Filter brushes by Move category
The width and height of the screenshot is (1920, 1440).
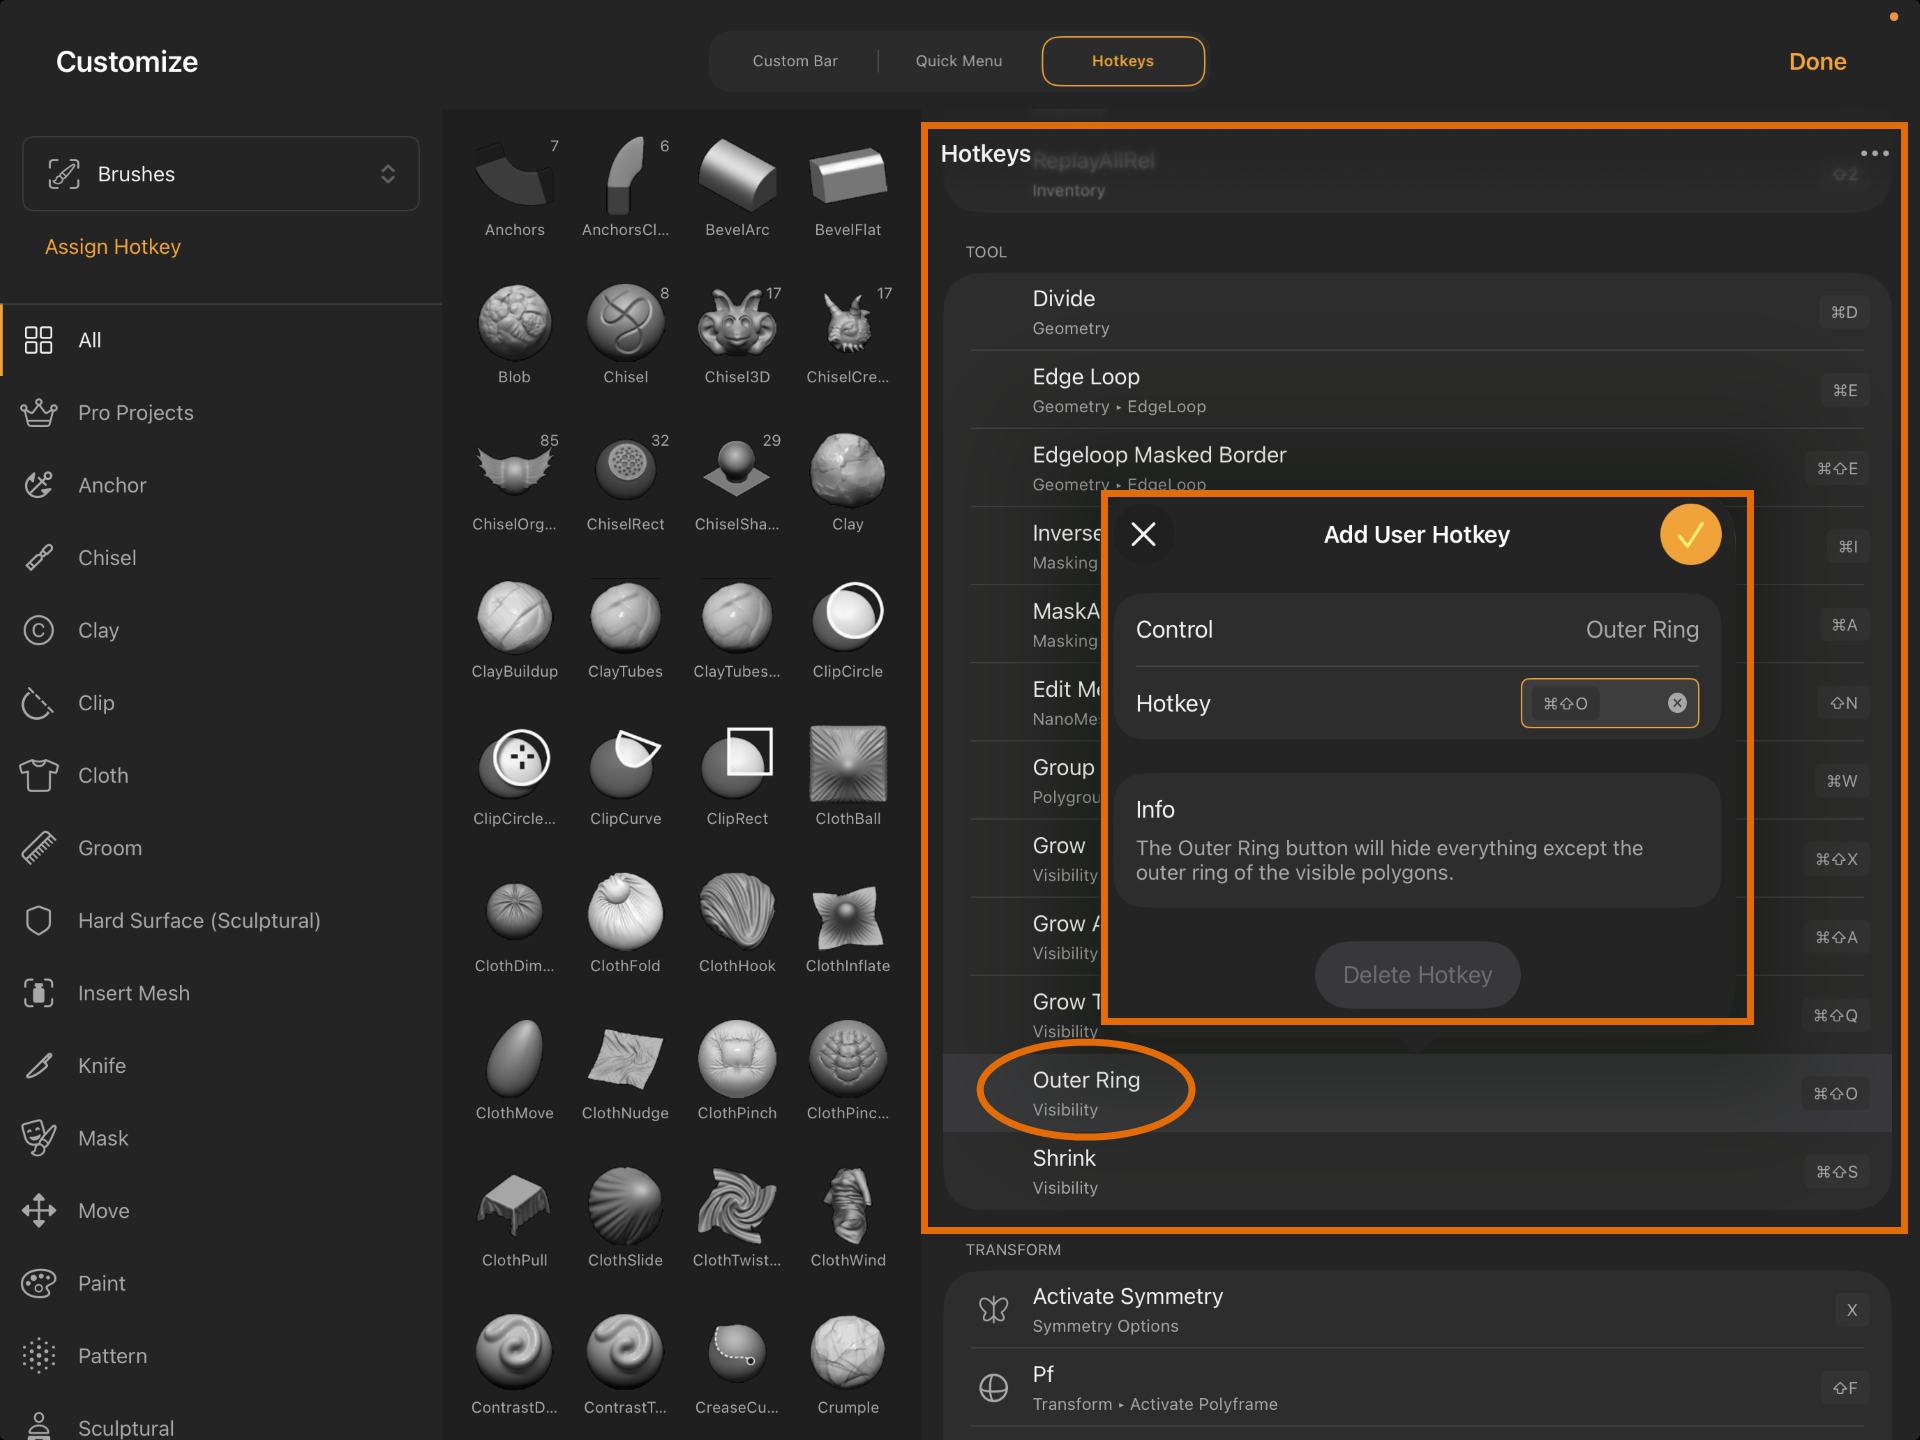pyautogui.click(x=221, y=1211)
